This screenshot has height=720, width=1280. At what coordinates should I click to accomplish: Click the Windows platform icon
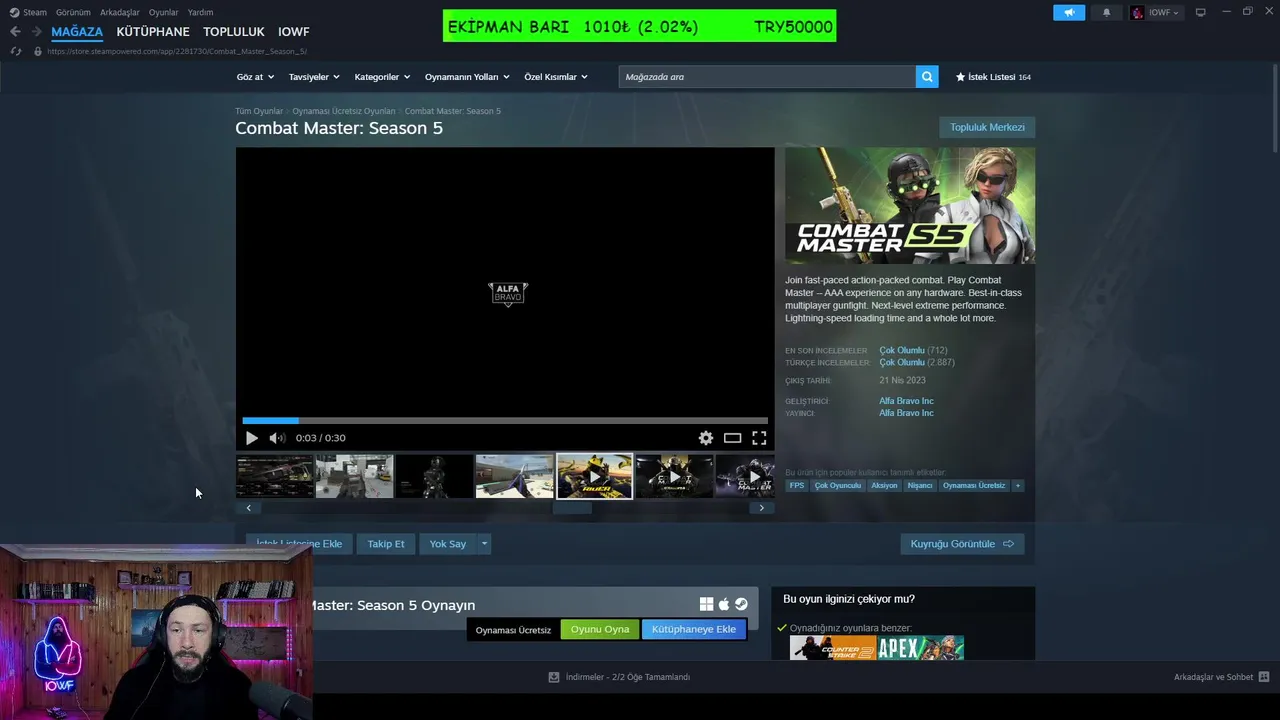point(706,604)
